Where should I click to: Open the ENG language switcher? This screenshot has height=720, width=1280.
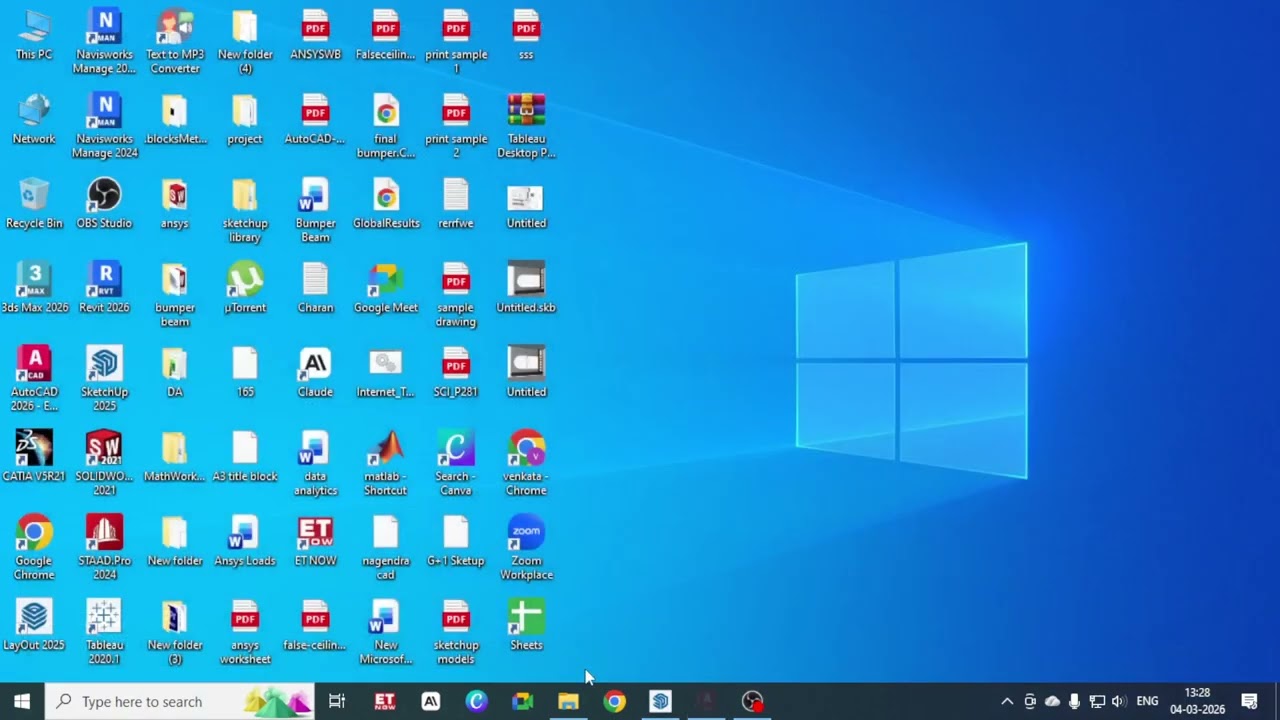pyautogui.click(x=1147, y=701)
